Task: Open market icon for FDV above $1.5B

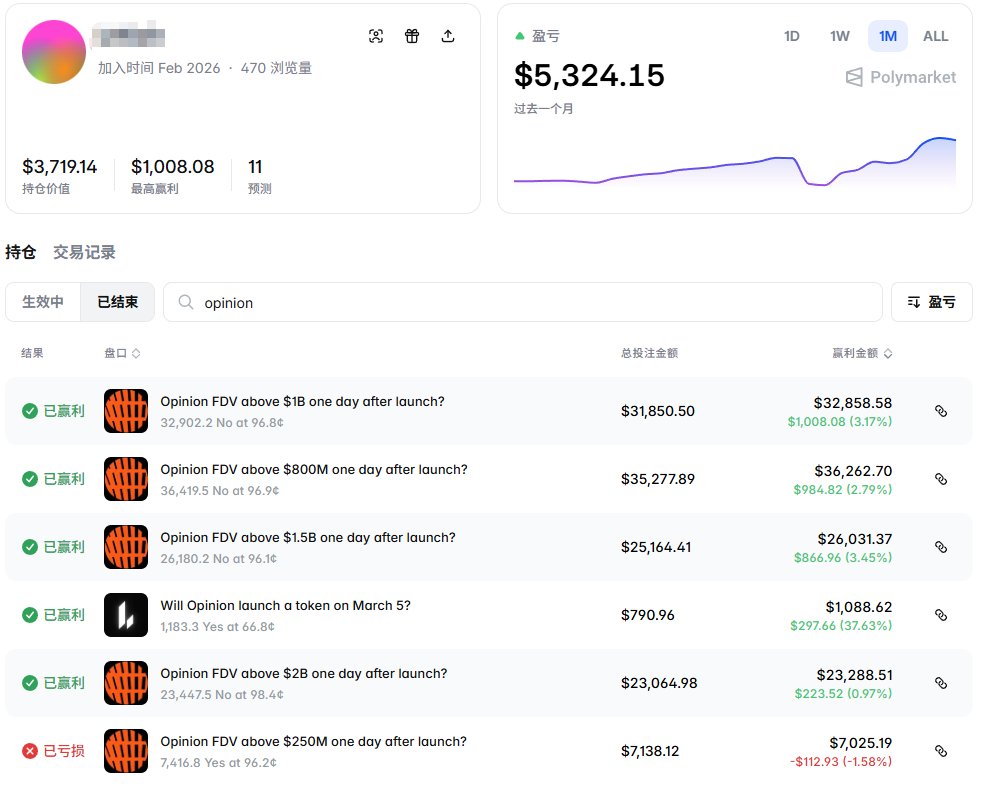Action: pos(126,547)
